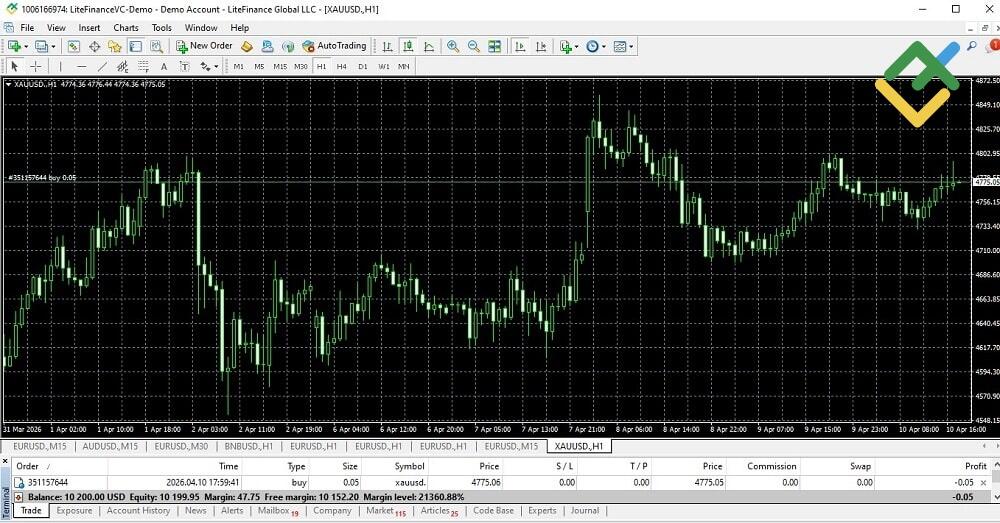Expand the Periods dropdown arrow
The width and height of the screenshot is (1000, 523).
click(604, 46)
